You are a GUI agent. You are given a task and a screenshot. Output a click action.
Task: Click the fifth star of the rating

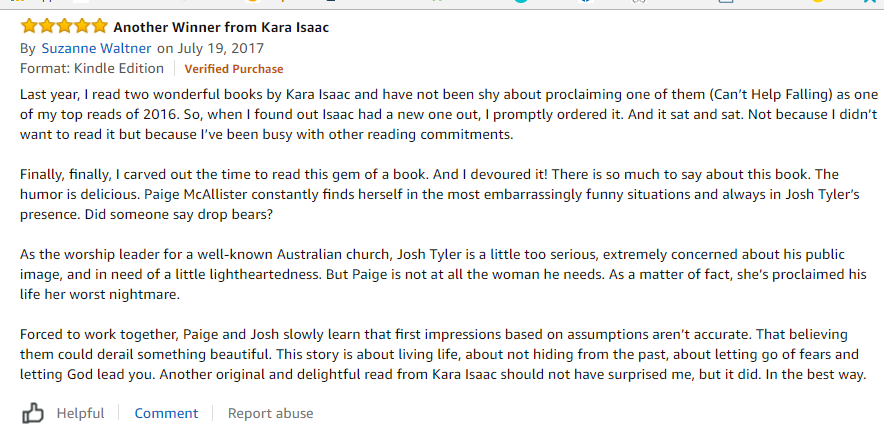tap(101, 26)
